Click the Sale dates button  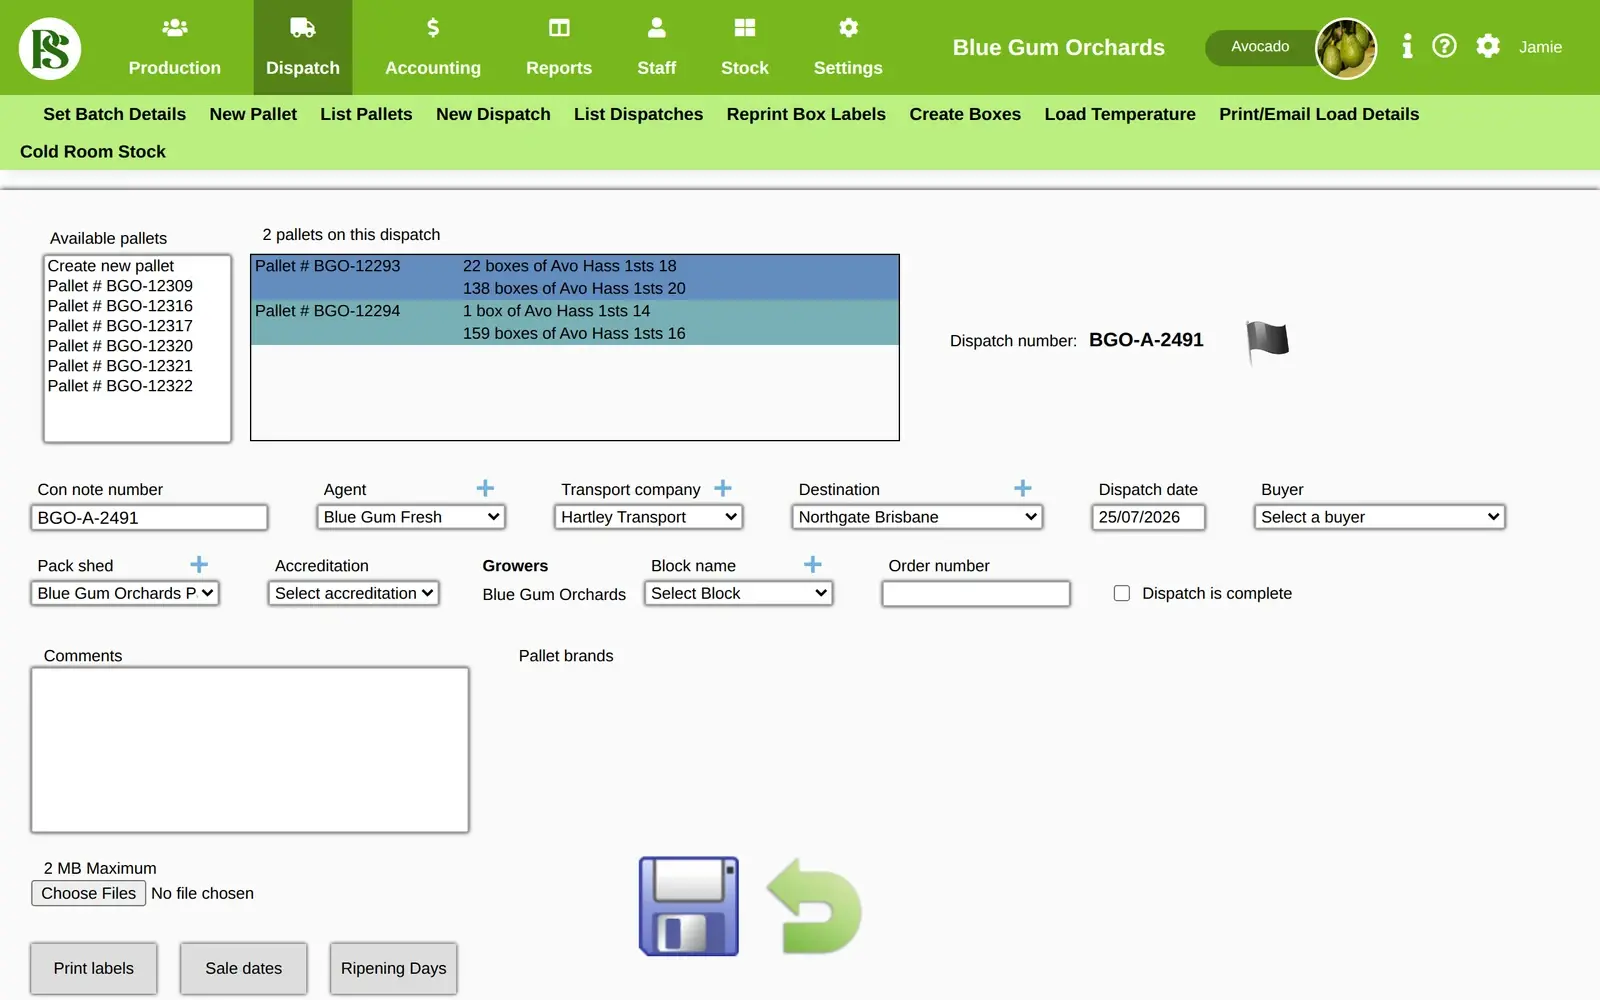(x=243, y=968)
